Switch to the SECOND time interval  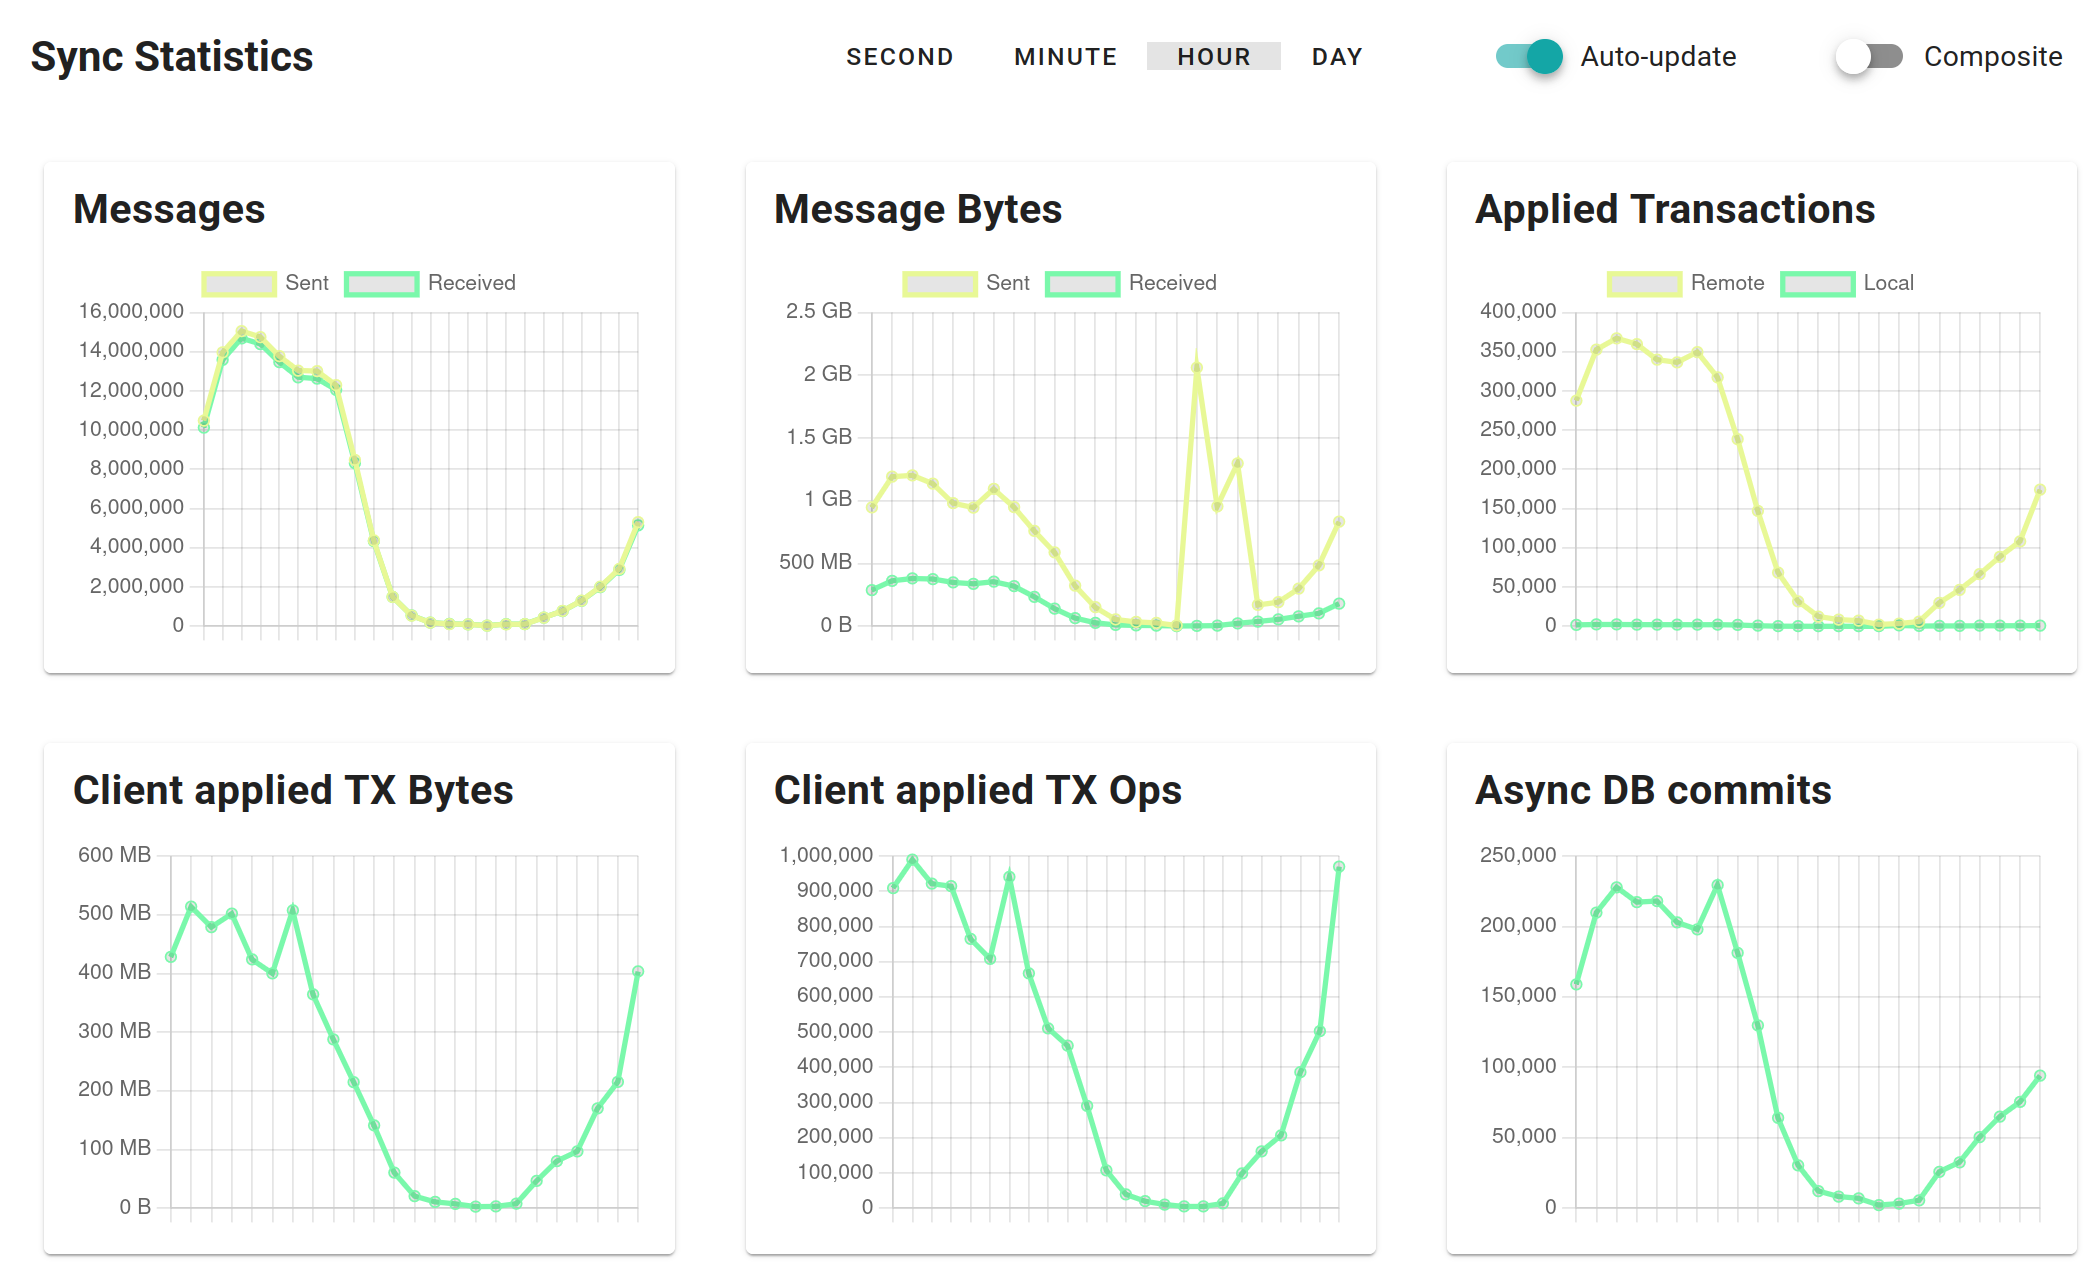pyautogui.click(x=899, y=57)
